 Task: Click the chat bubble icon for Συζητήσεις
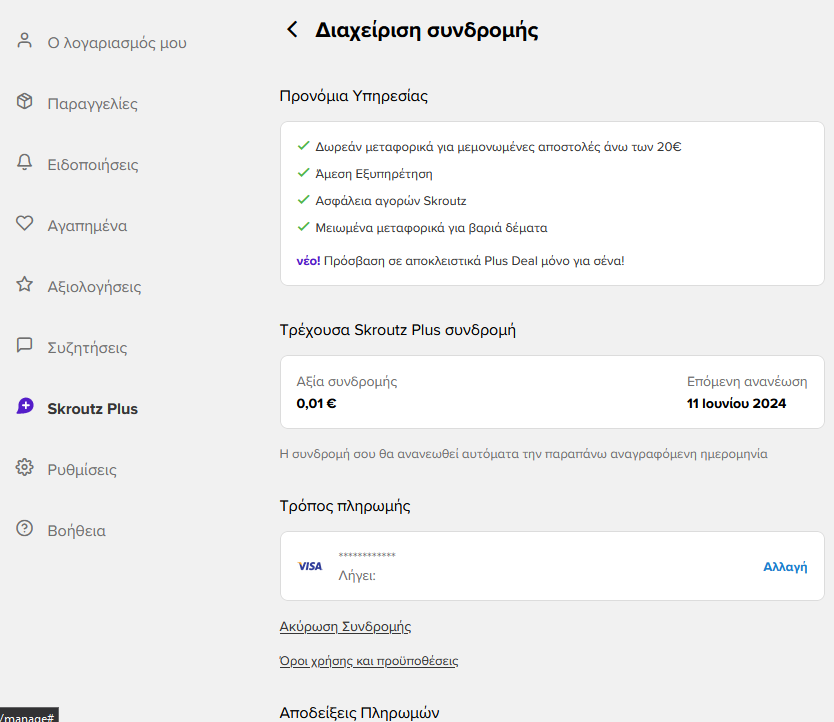click(24, 345)
